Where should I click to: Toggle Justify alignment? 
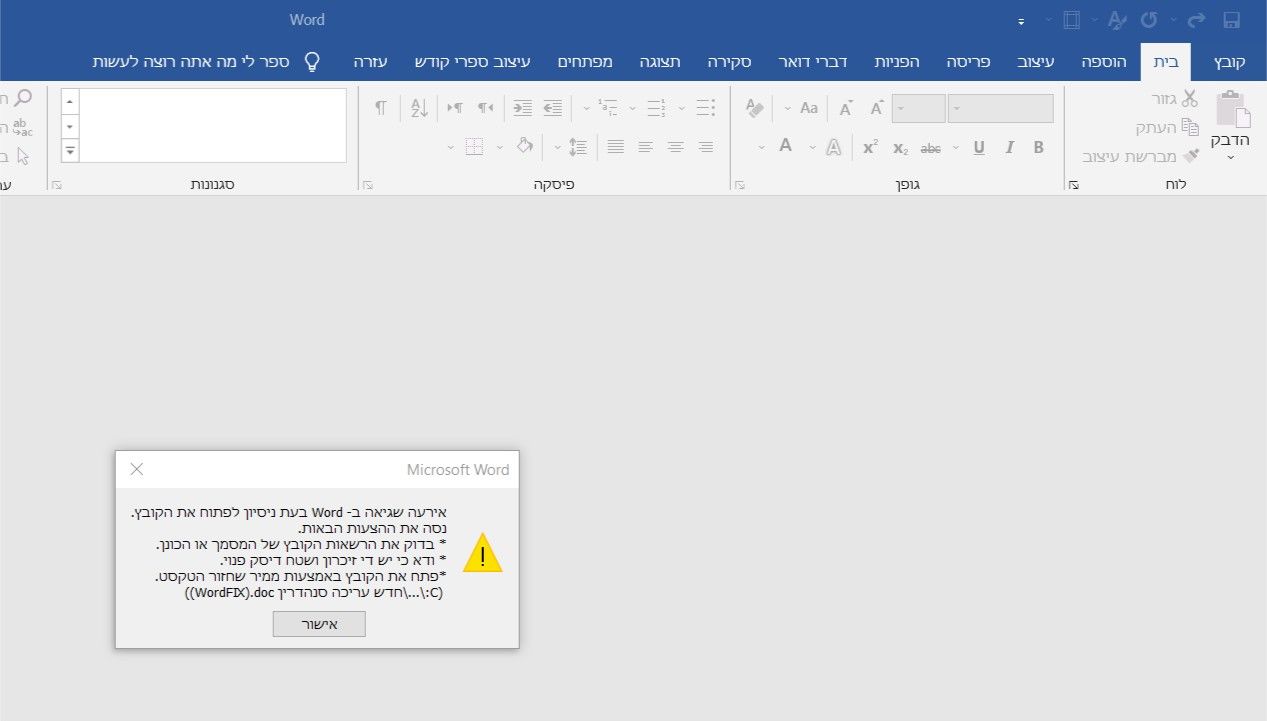[616, 147]
